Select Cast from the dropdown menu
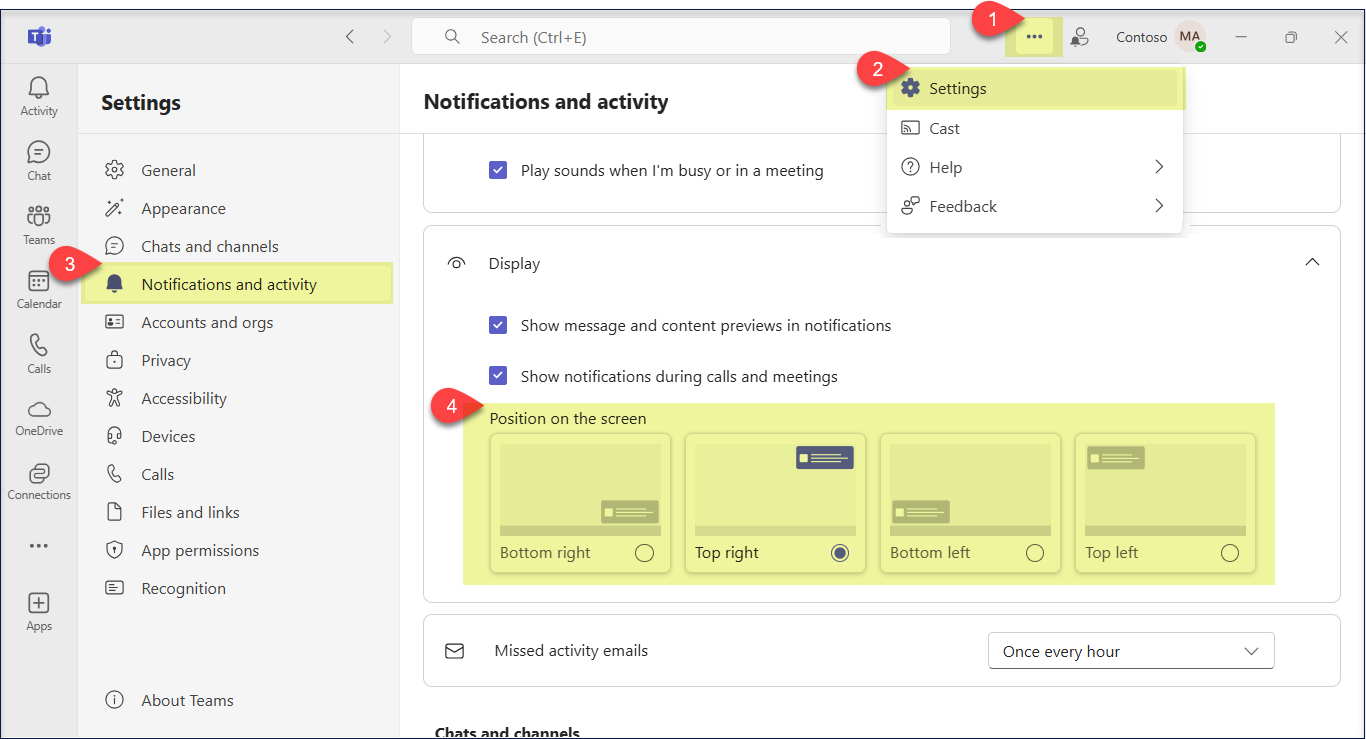Image resolution: width=1366 pixels, height=739 pixels. (x=944, y=128)
